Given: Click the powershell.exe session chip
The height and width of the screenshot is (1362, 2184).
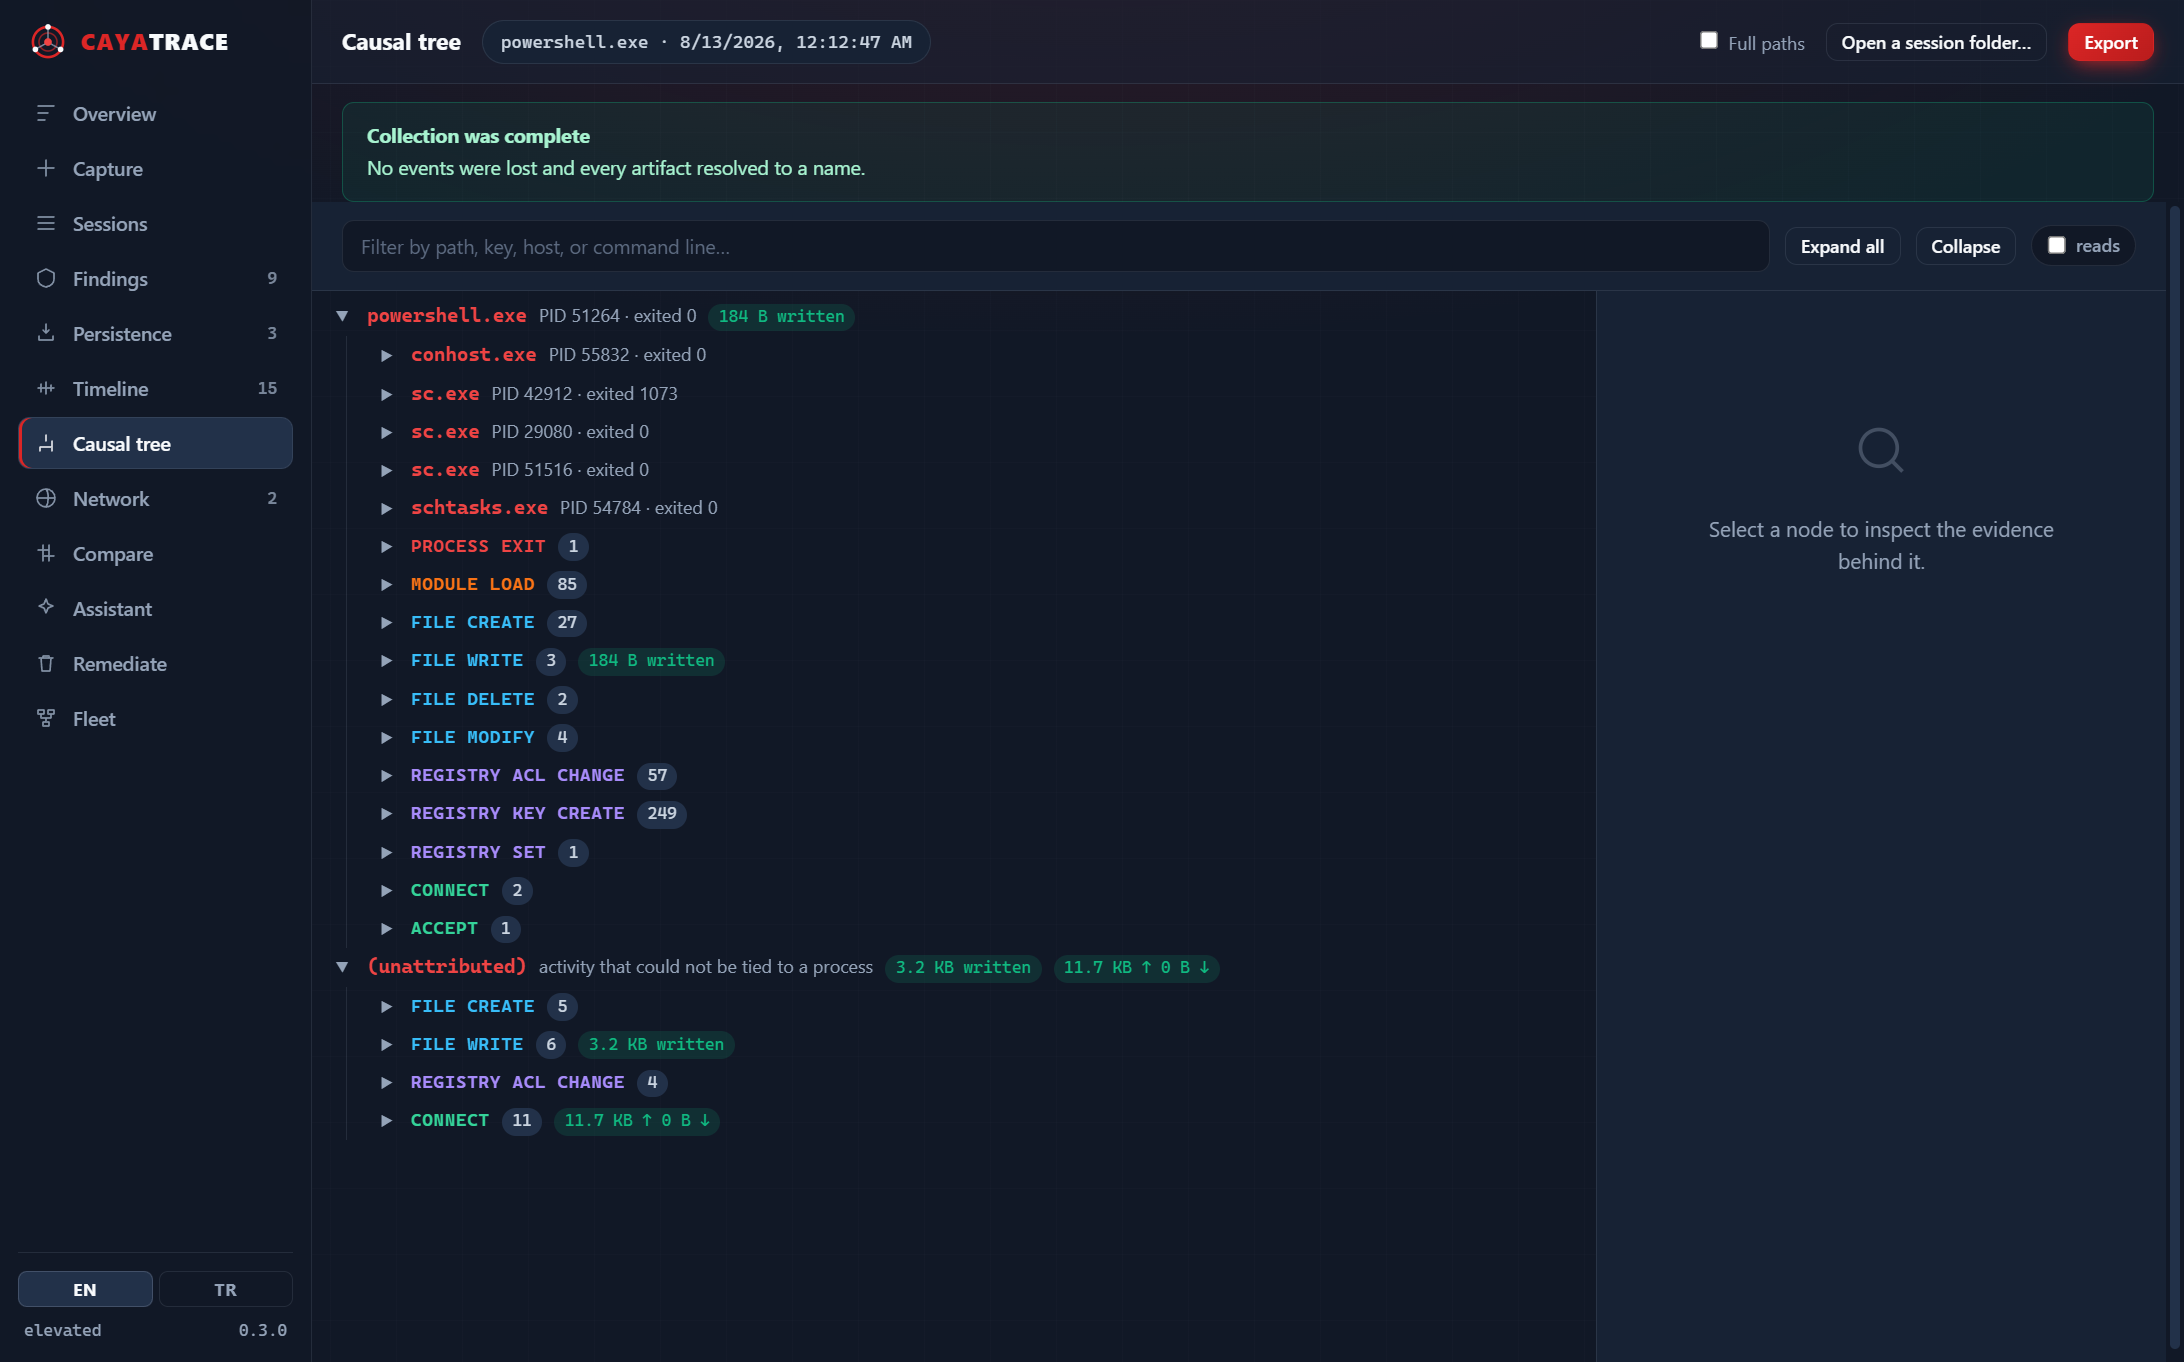Looking at the screenshot, I should (x=706, y=42).
